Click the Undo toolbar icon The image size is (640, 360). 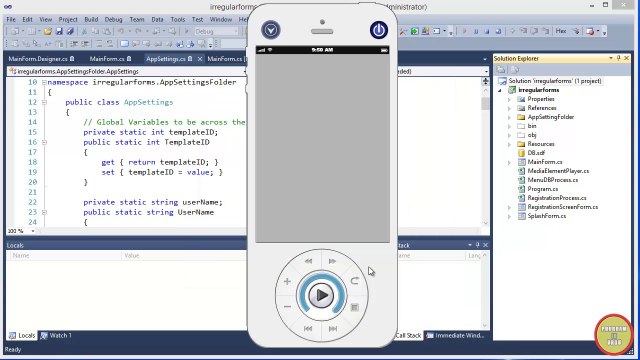pyautogui.click(x=120, y=31)
